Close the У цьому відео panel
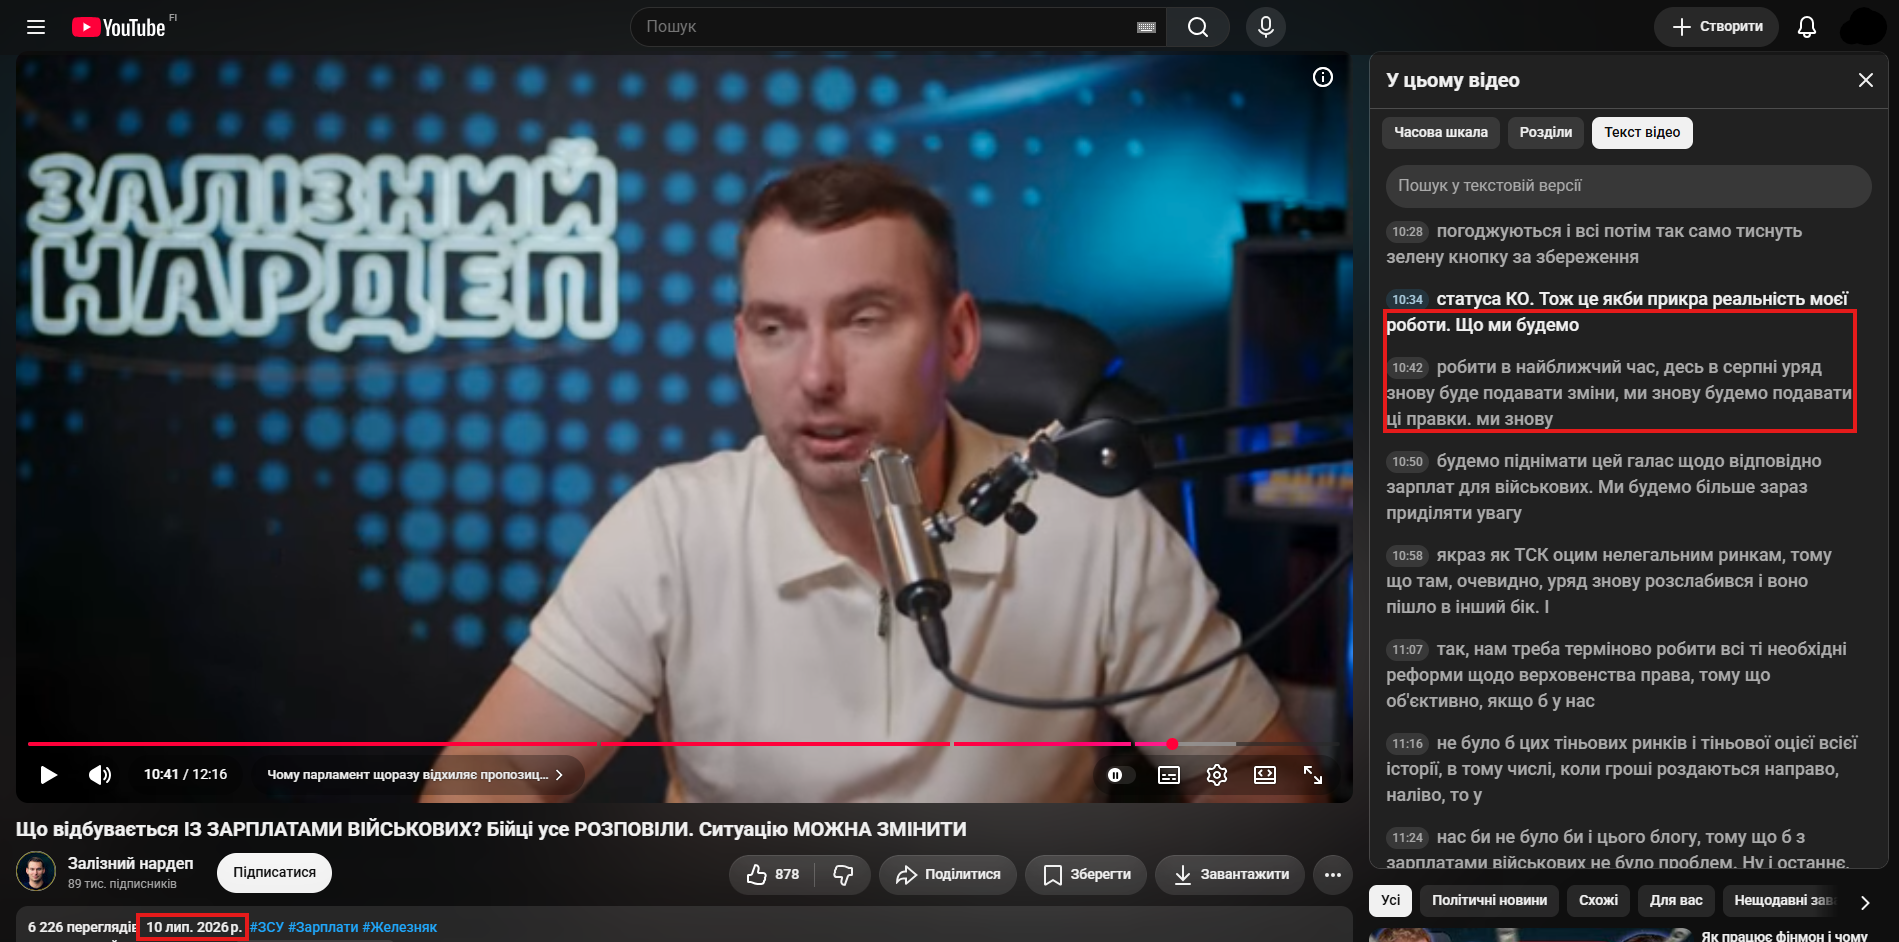1899x942 pixels. pos(1865,80)
